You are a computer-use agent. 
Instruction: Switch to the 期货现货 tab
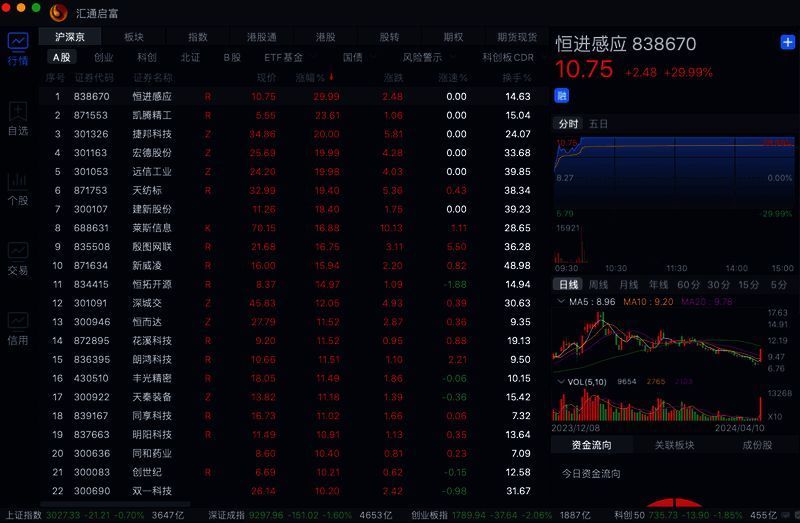coord(517,37)
